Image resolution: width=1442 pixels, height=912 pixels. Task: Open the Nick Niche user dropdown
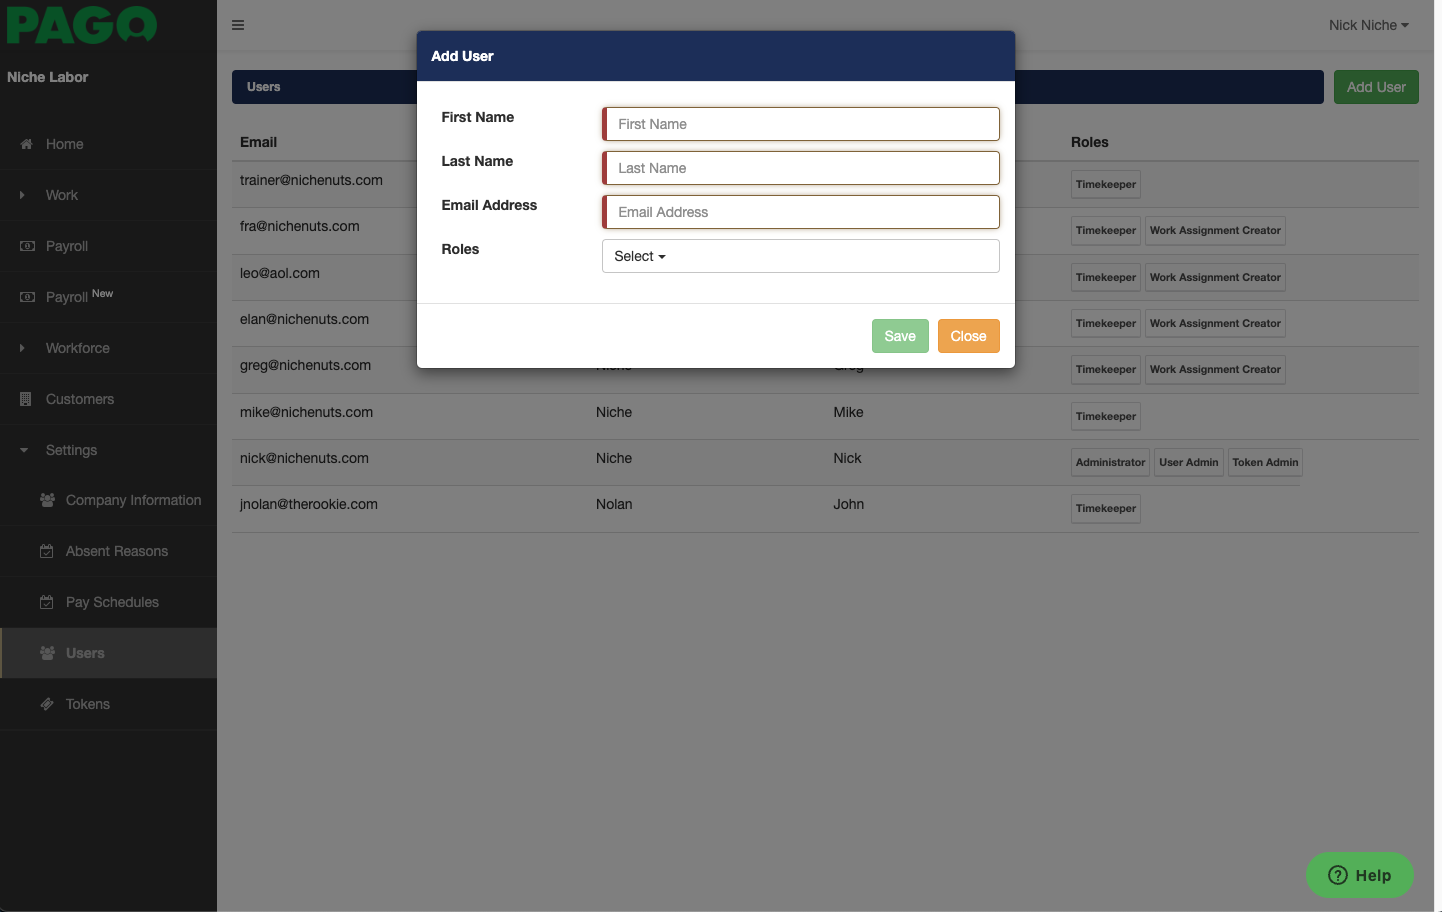pyautogui.click(x=1367, y=25)
